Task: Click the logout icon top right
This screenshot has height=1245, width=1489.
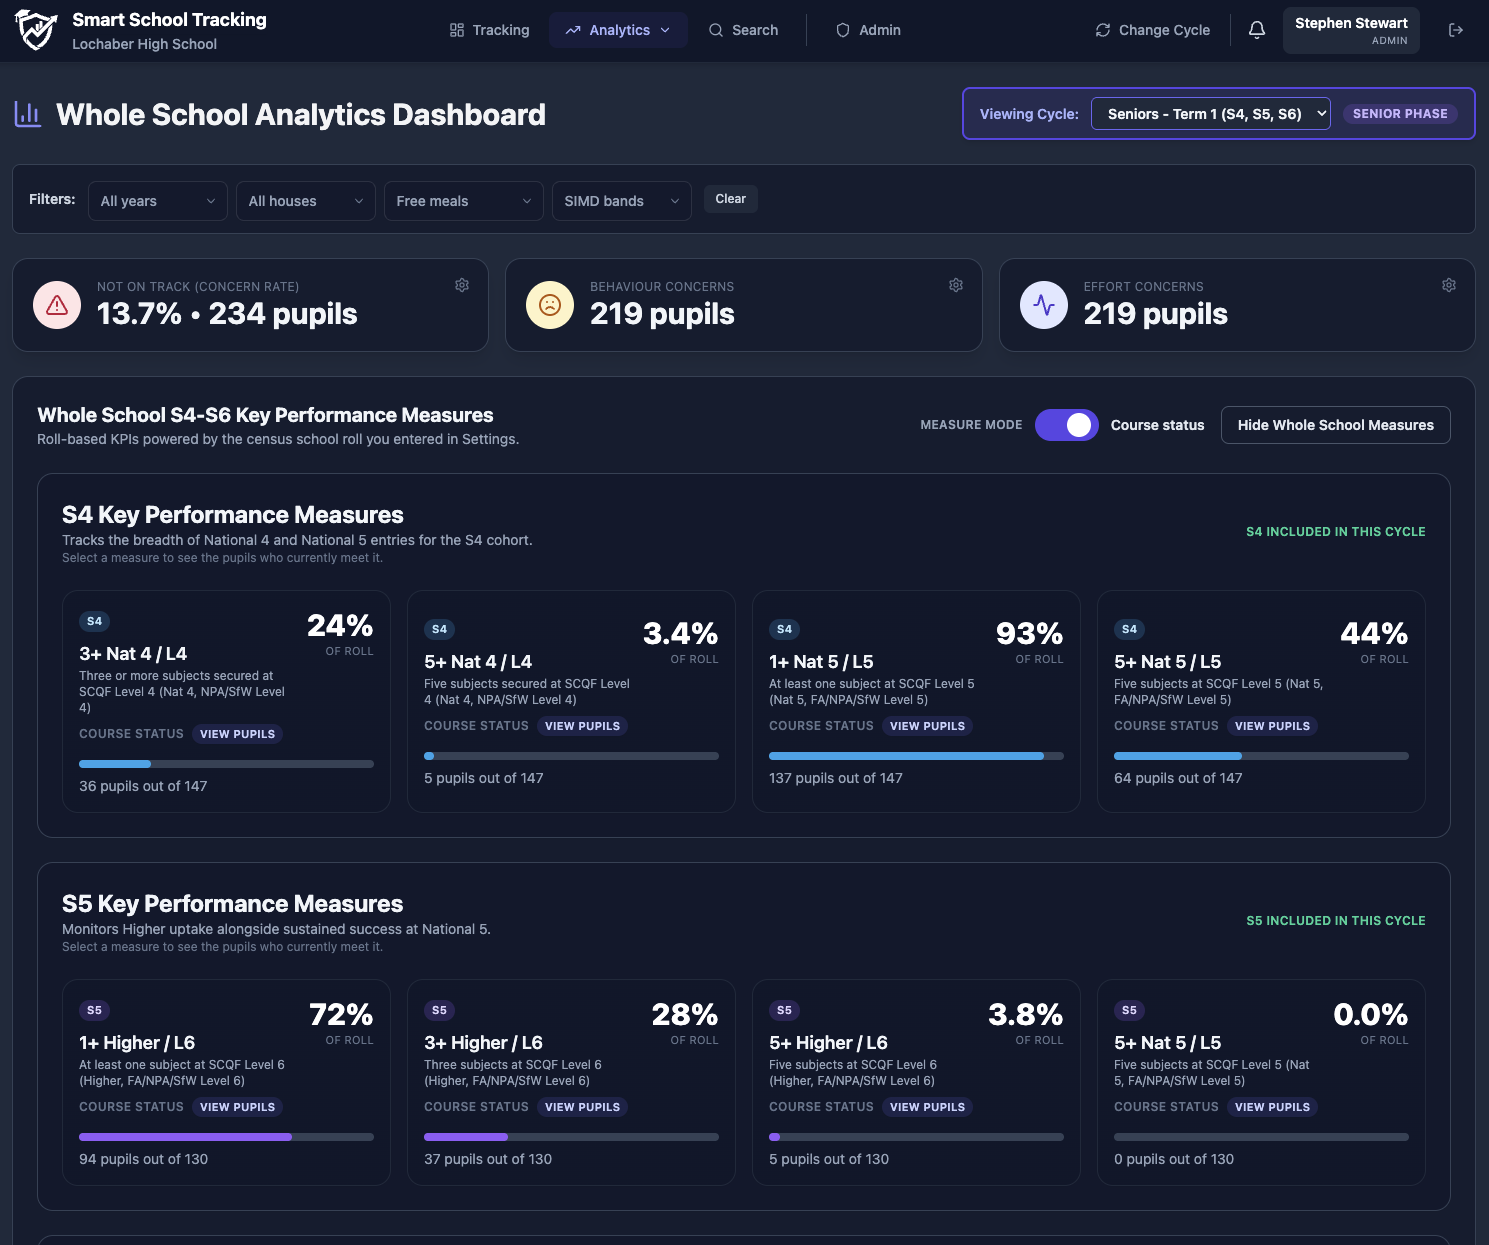Action: tap(1456, 30)
